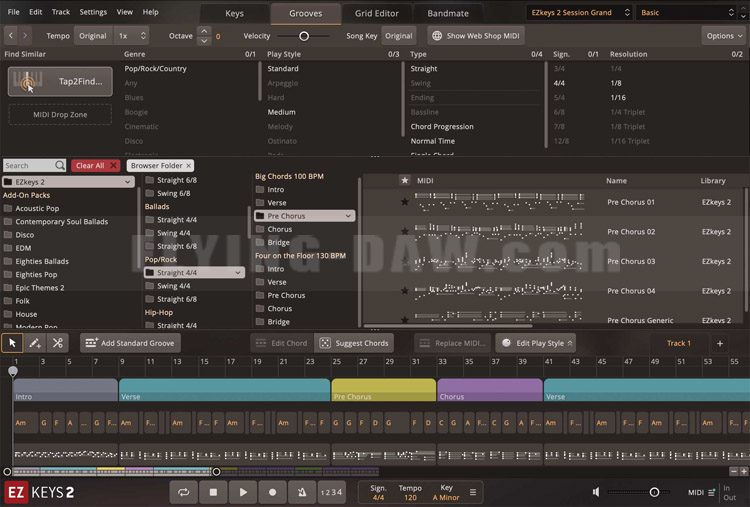Click the timeline overview range handle
Screen dimensions: 750x507
coord(216,472)
